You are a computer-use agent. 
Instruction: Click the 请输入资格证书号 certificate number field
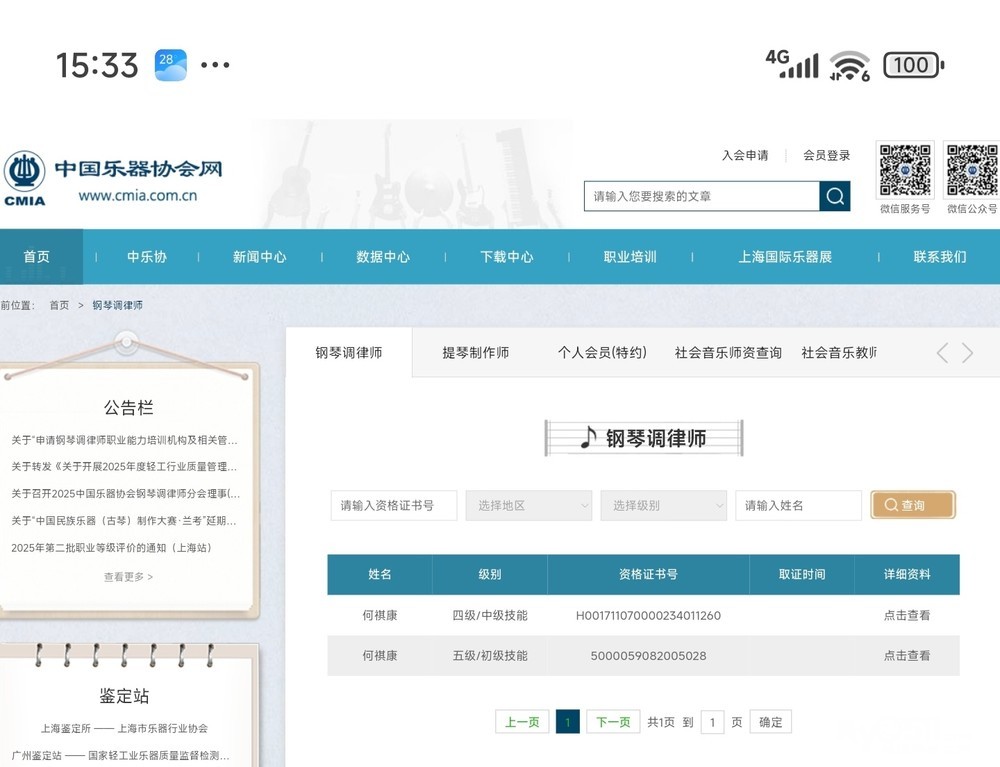pyautogui.click(x=393, y=506)
